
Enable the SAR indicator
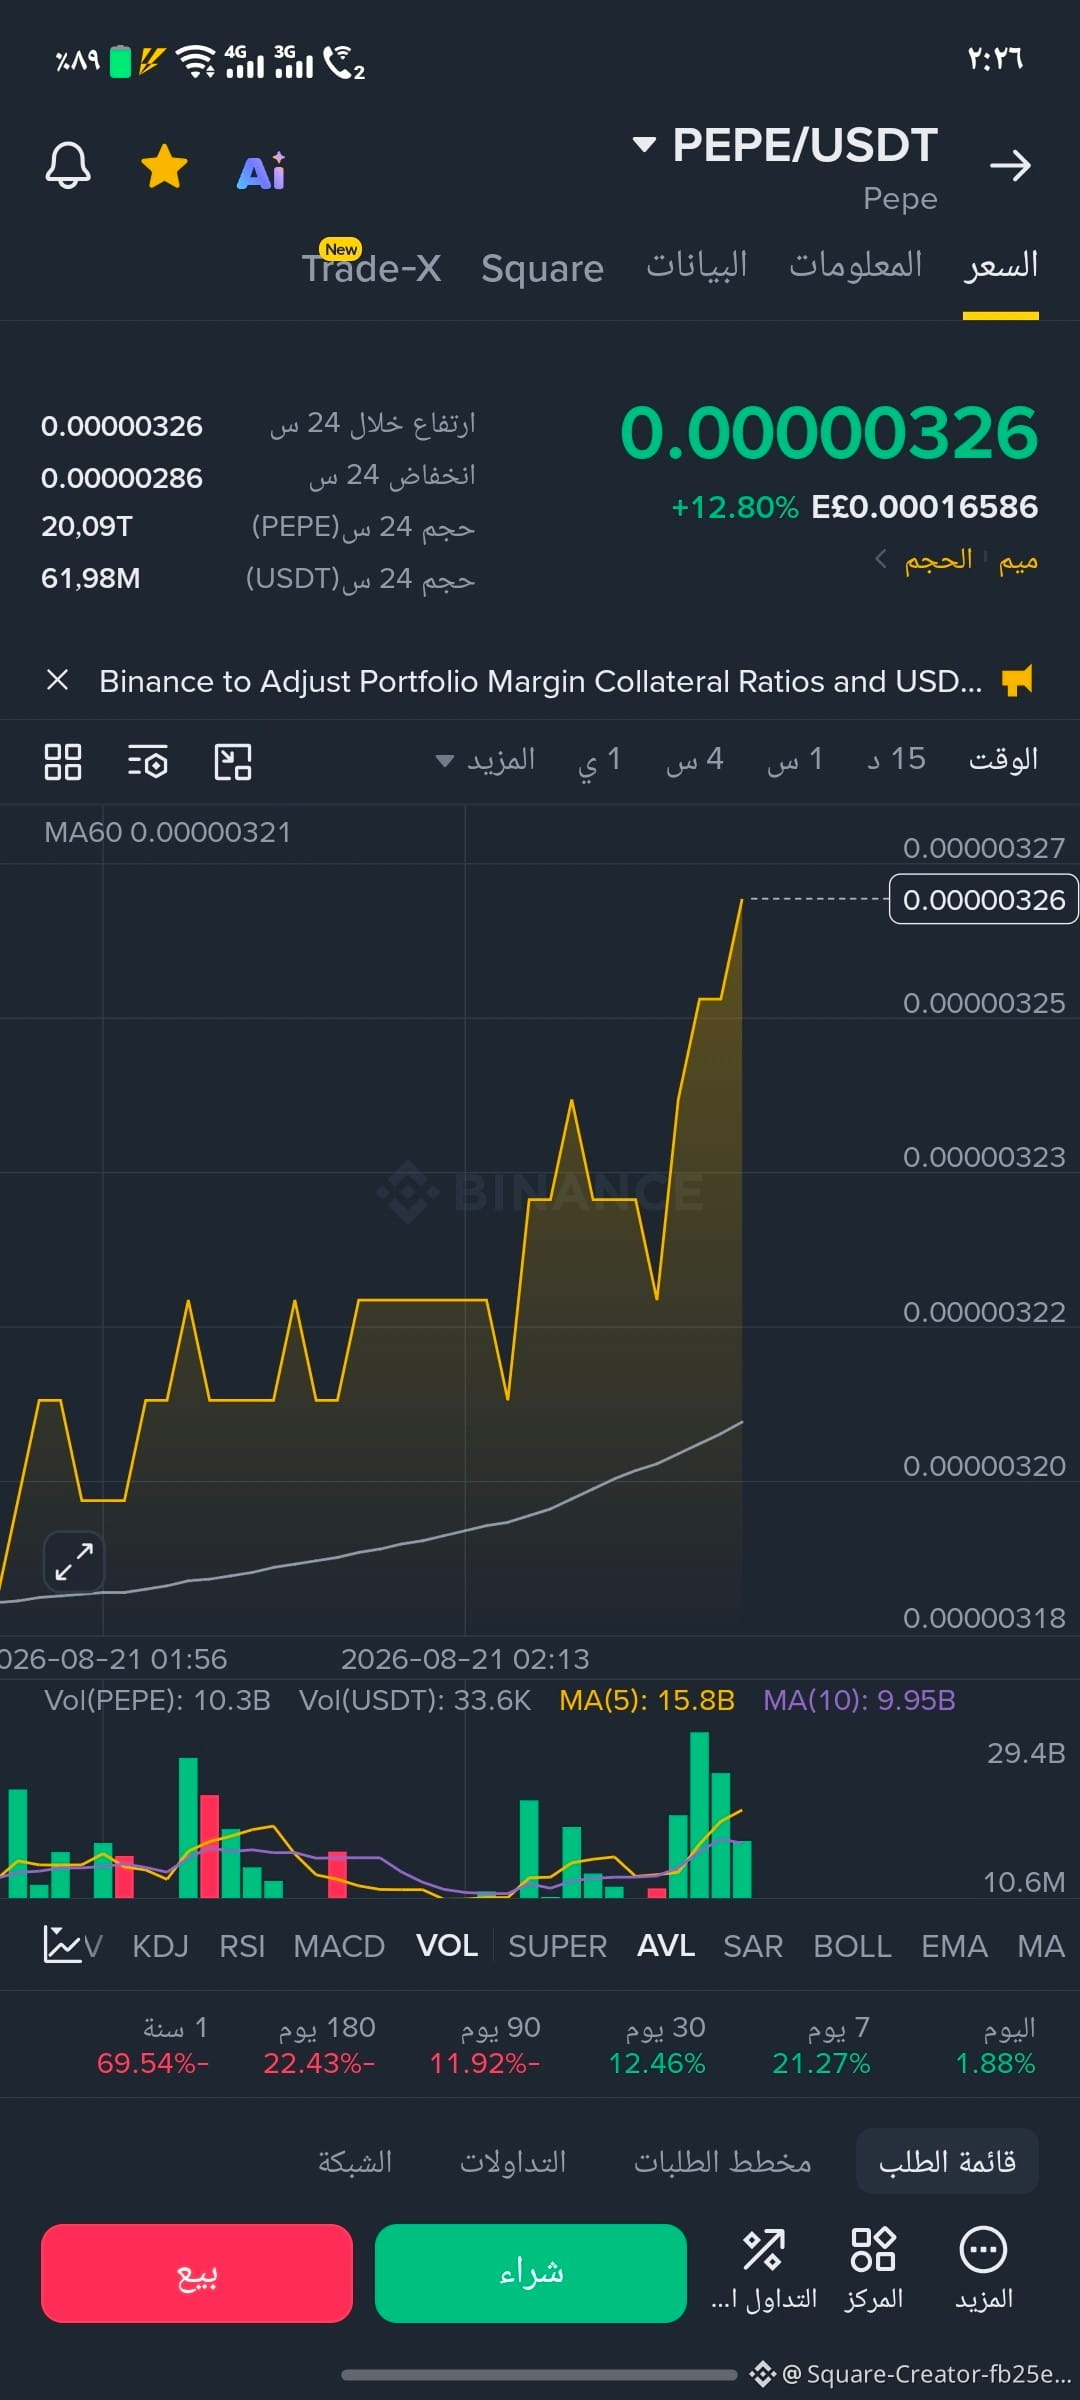753,1946
